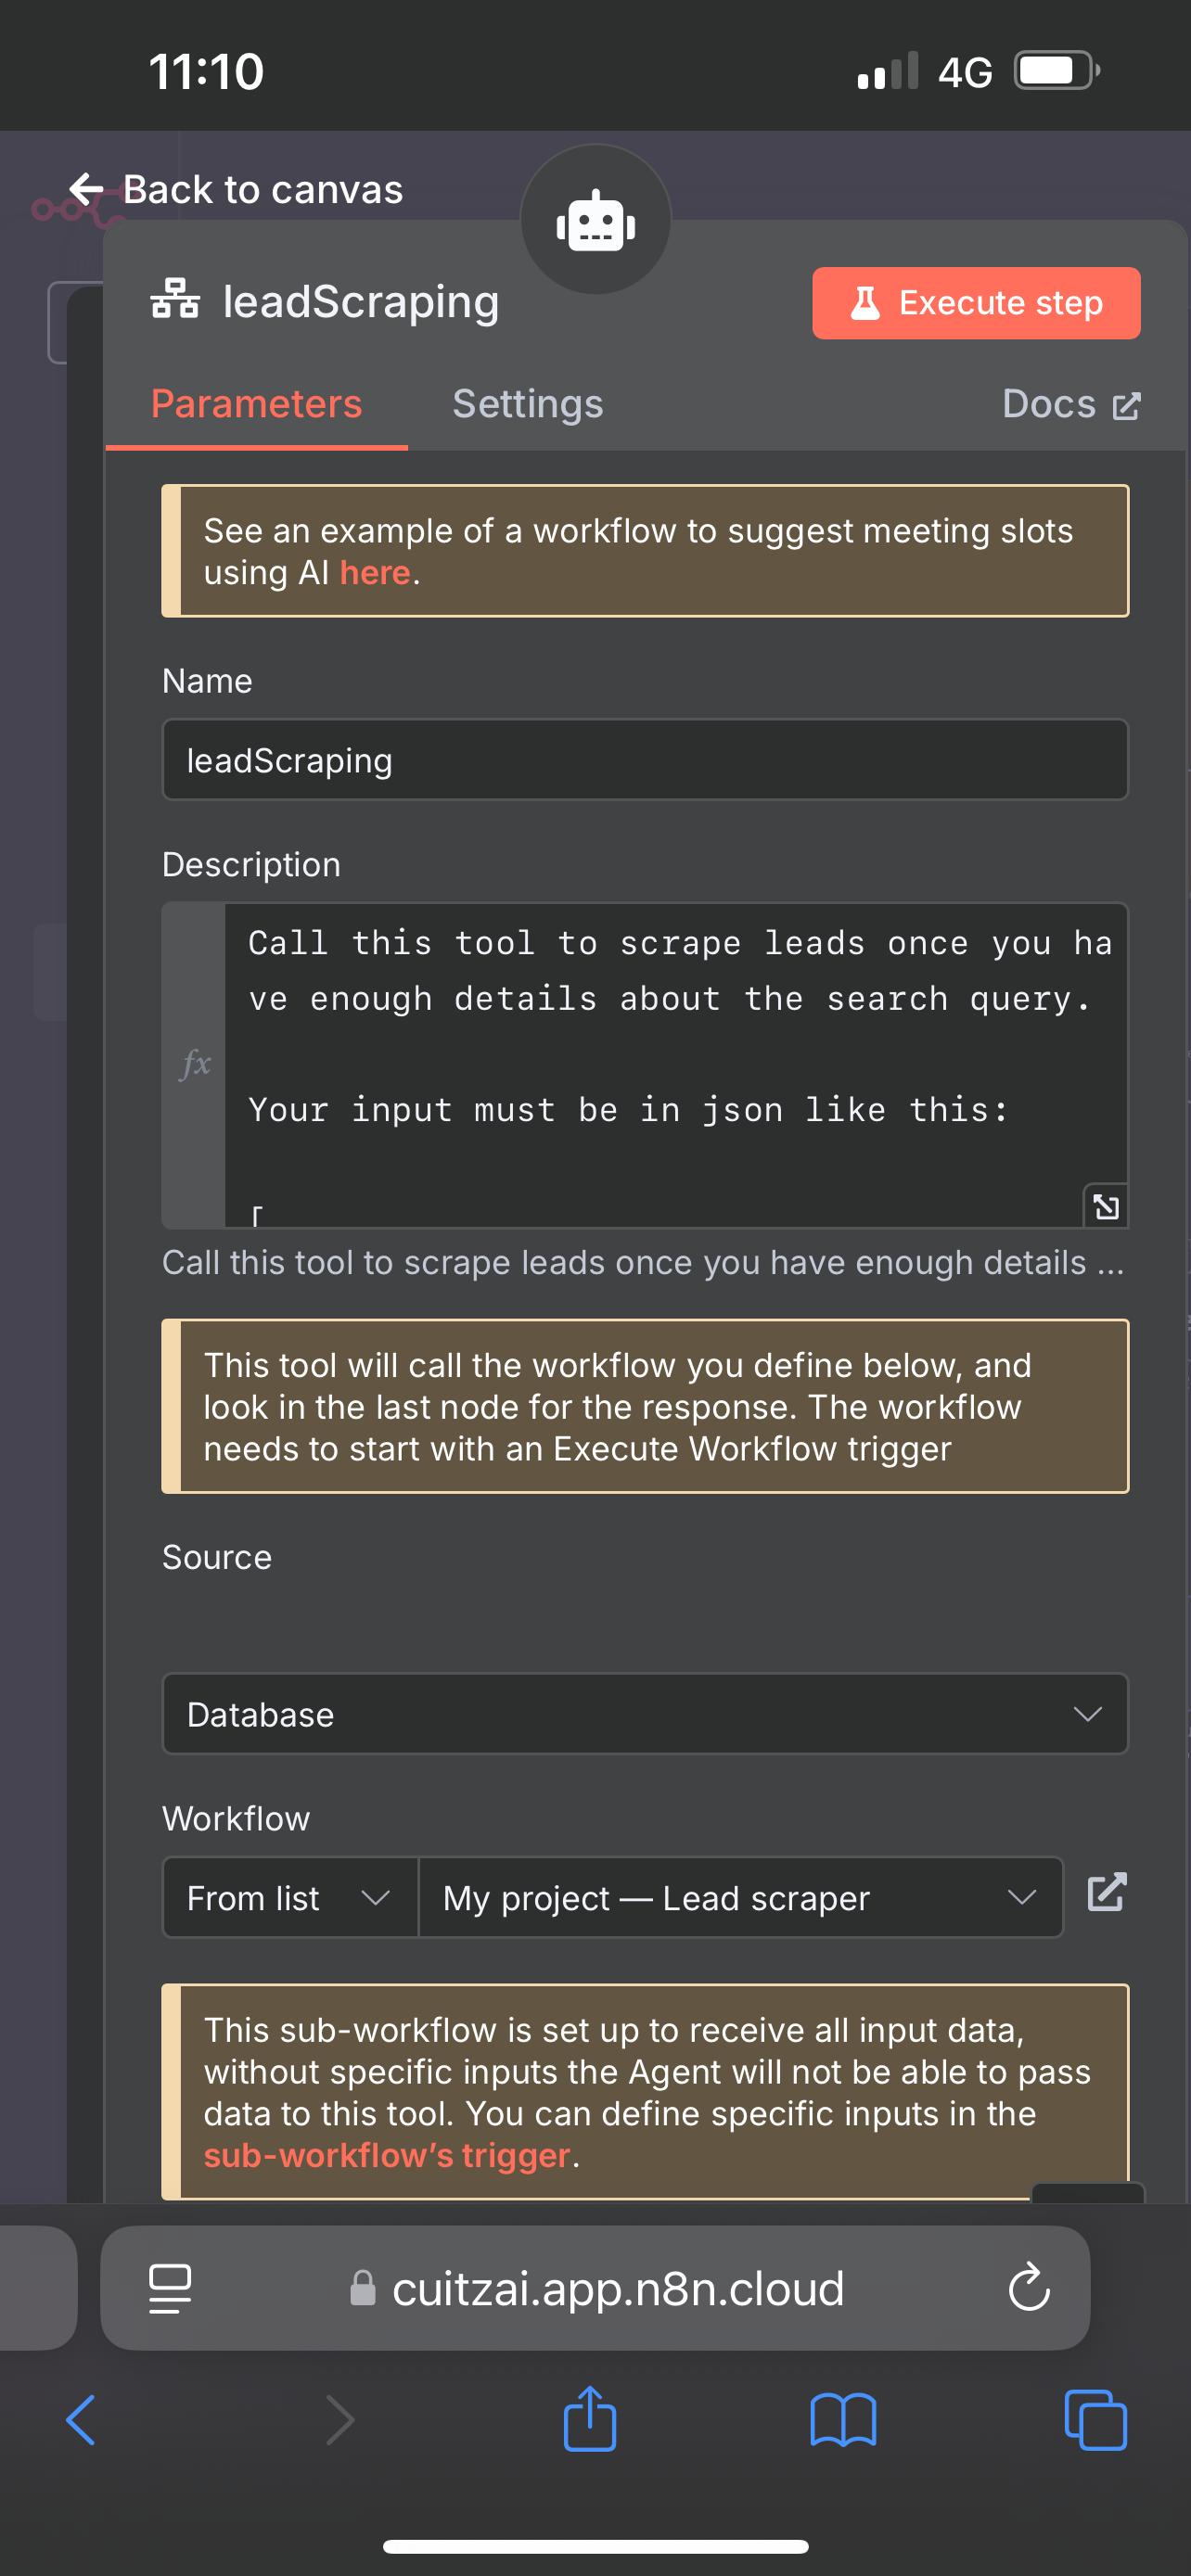Click the 'Workflow' field label
1191x2576 pixels.
click(236, 1818)
